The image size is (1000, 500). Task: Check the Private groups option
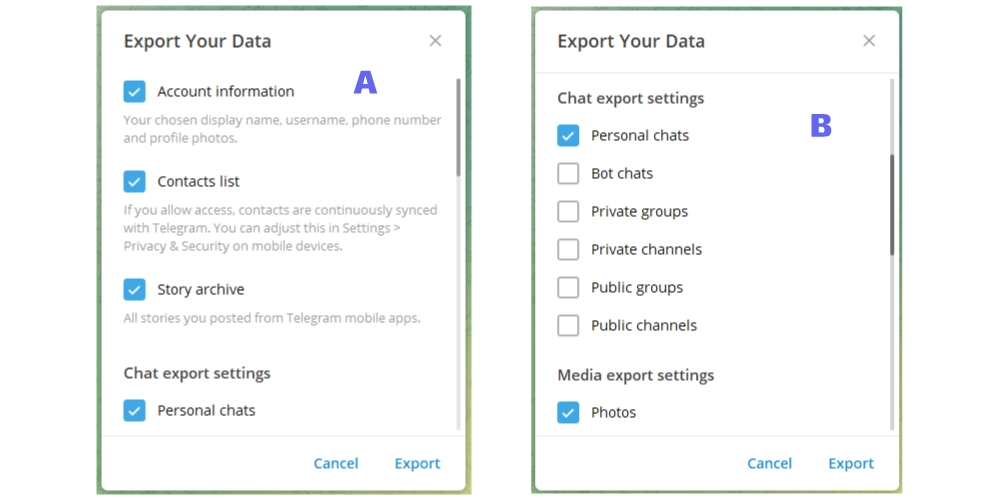[x=568, y=212]
